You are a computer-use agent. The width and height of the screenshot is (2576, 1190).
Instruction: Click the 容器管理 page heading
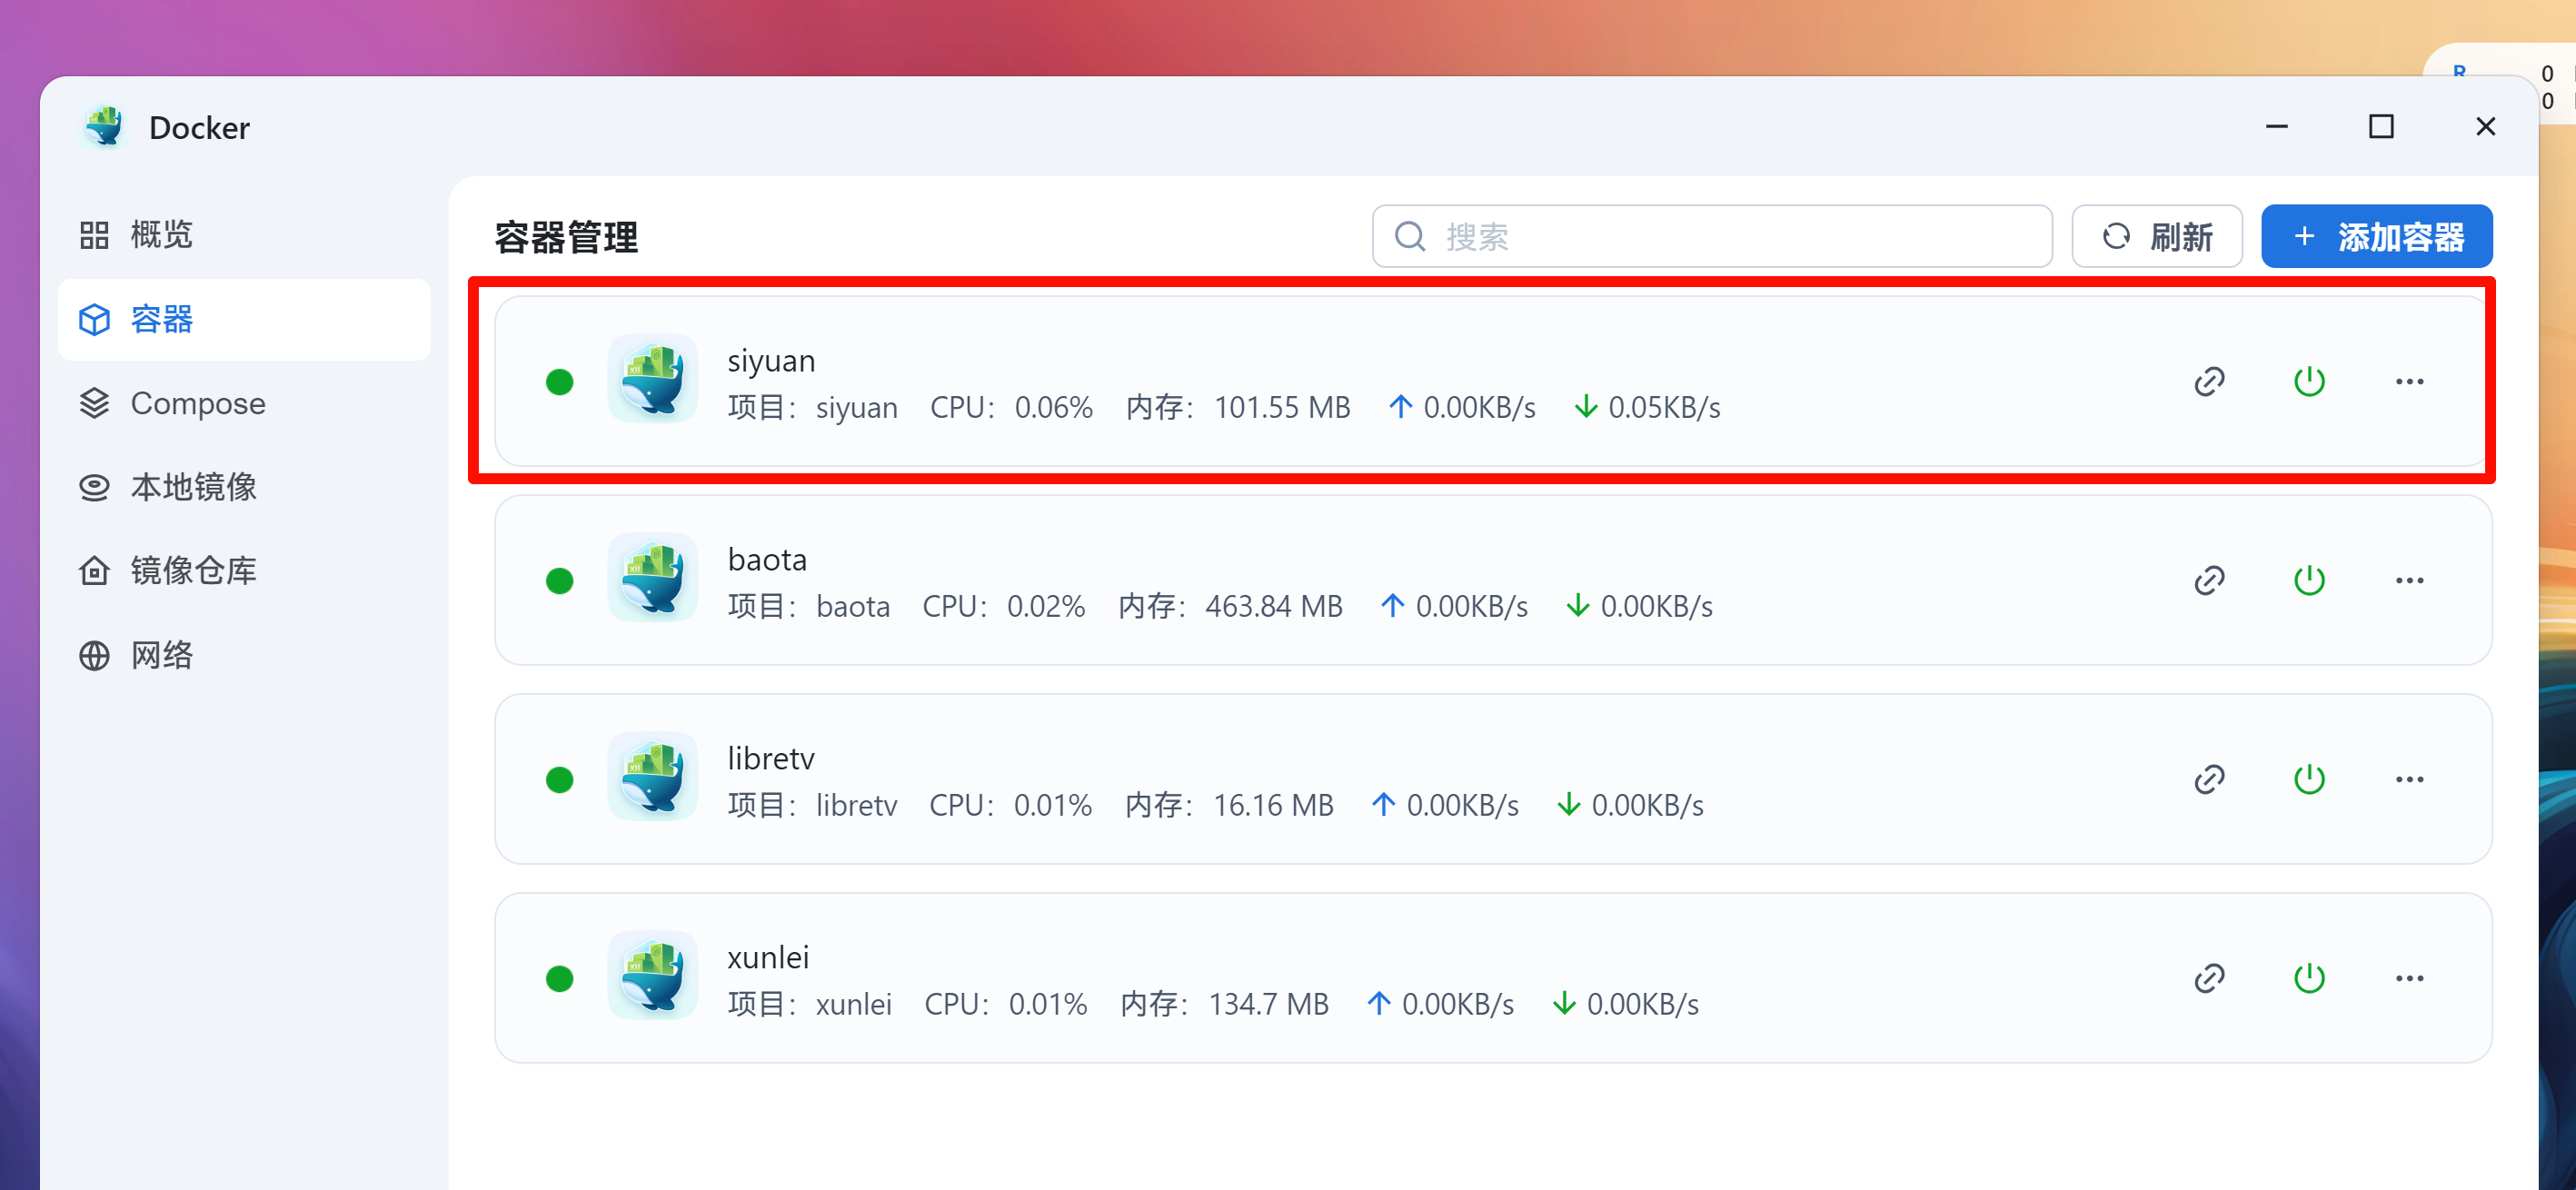click(x=566, y=237)
